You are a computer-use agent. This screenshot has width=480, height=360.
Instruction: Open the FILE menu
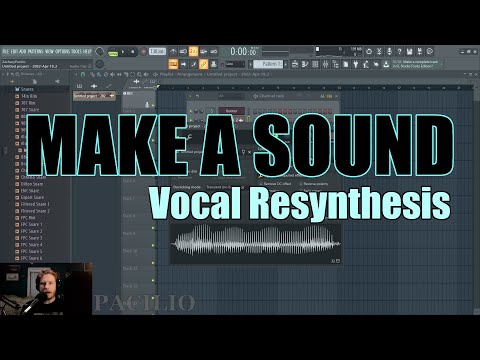click(6, 51)
